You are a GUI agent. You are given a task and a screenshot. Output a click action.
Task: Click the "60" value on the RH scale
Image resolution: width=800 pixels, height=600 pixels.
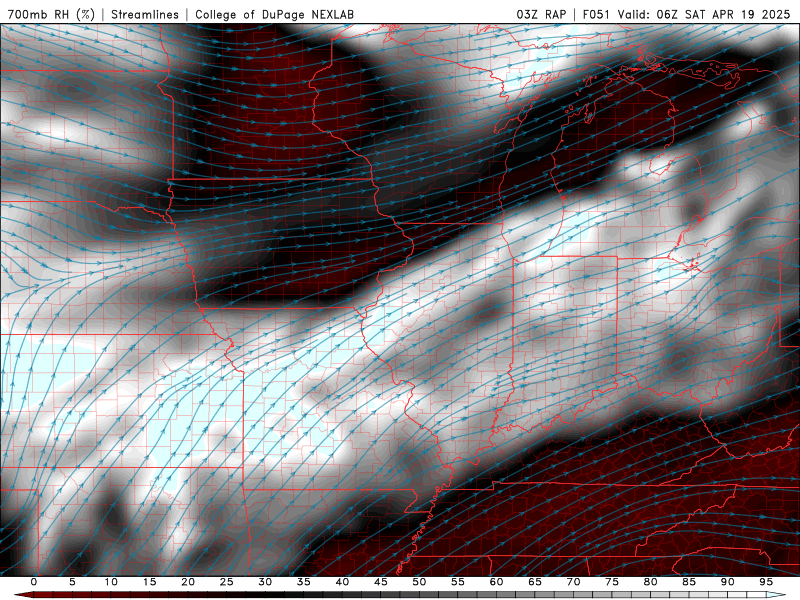click(496, 582)
